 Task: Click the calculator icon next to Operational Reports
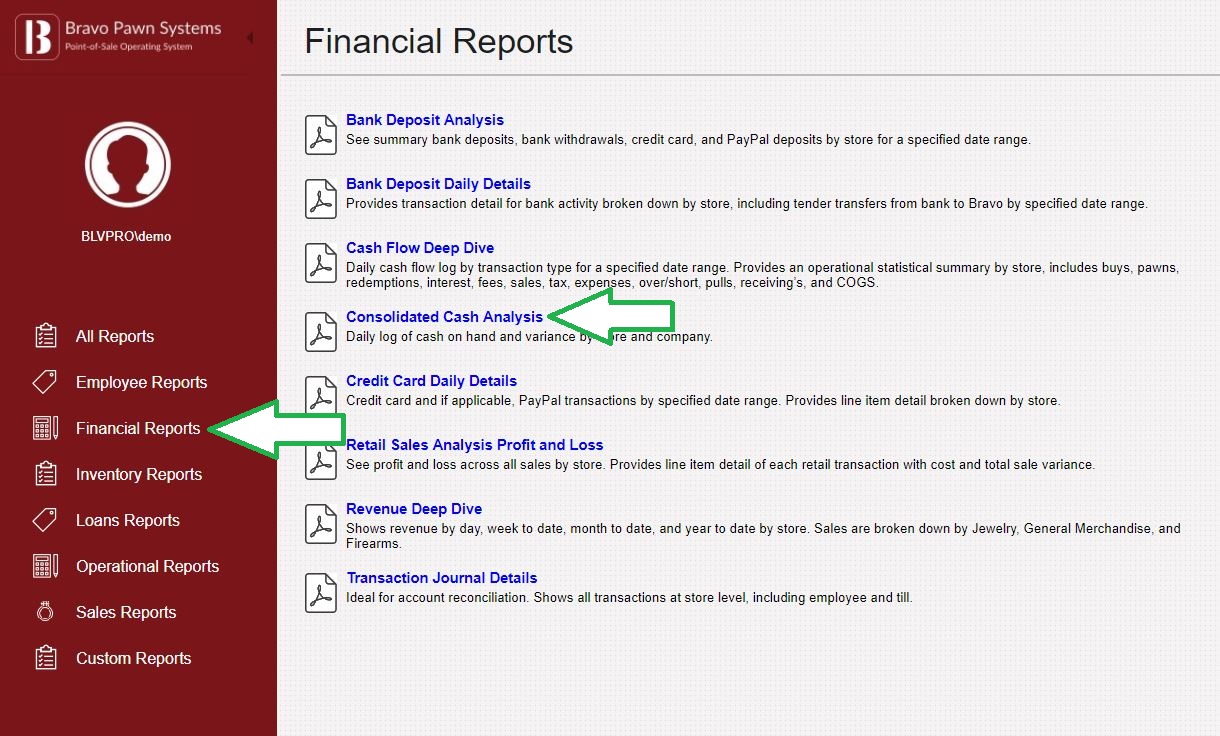click(45, 566)
